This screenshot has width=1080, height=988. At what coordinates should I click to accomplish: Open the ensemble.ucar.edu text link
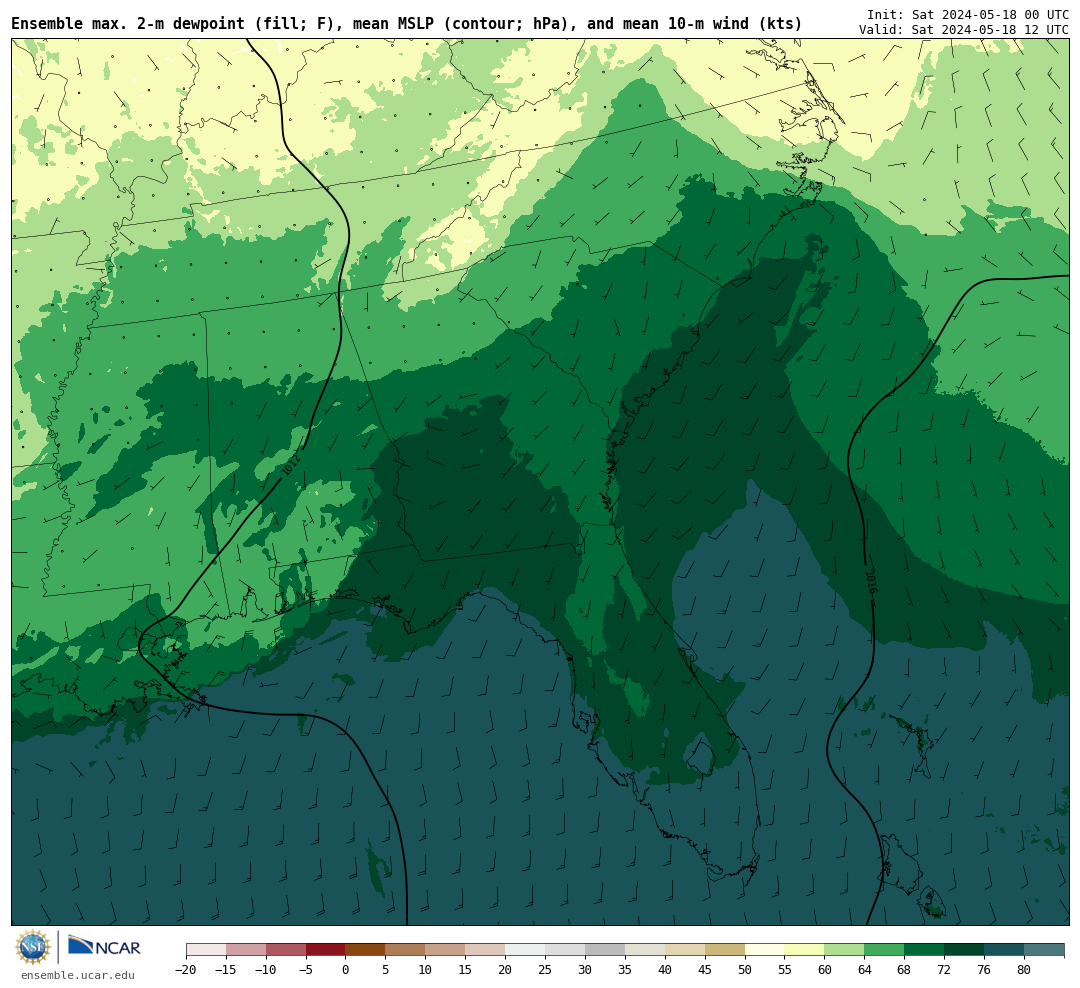(x=78, y=976)
